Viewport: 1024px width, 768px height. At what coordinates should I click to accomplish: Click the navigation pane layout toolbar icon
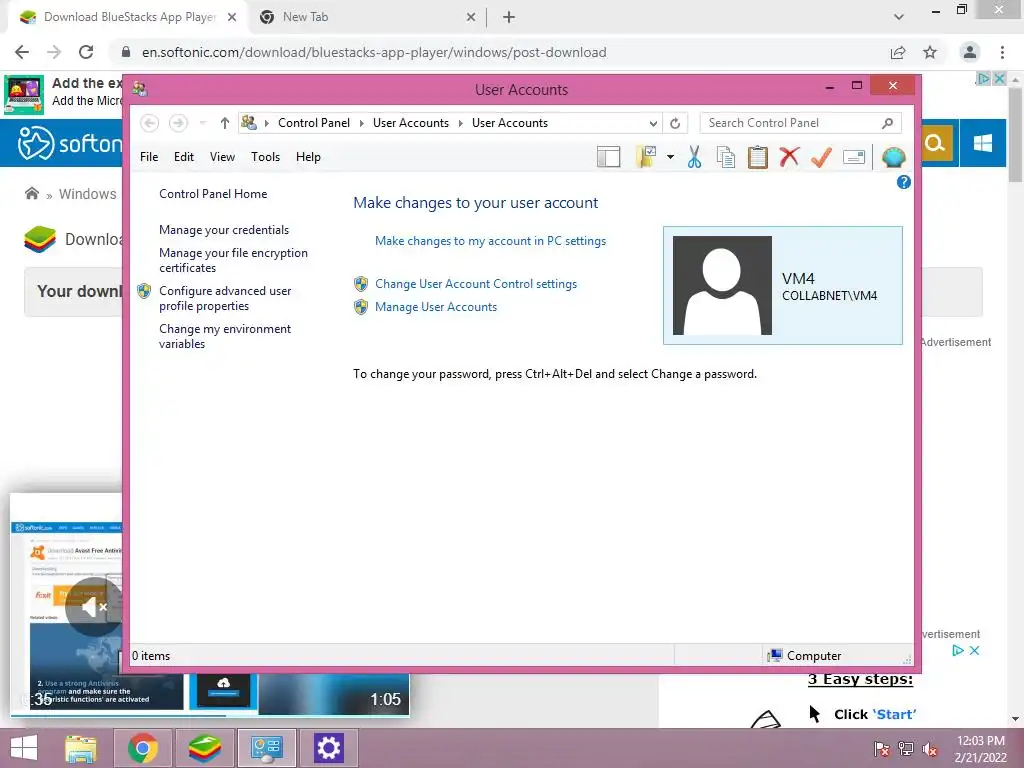(608, 157)
